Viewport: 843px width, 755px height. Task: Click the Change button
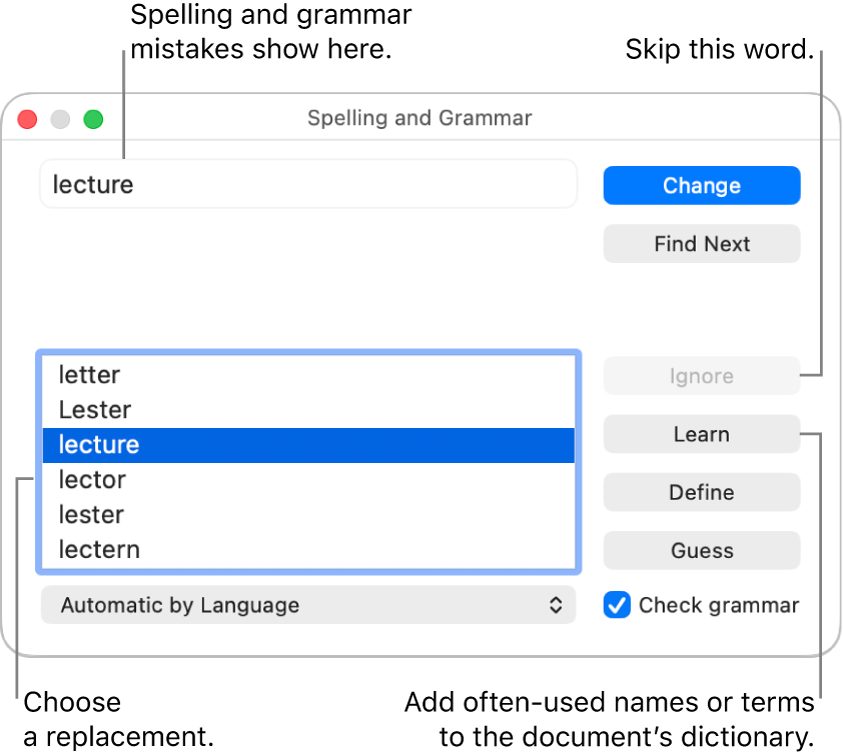tap(701, 185)
